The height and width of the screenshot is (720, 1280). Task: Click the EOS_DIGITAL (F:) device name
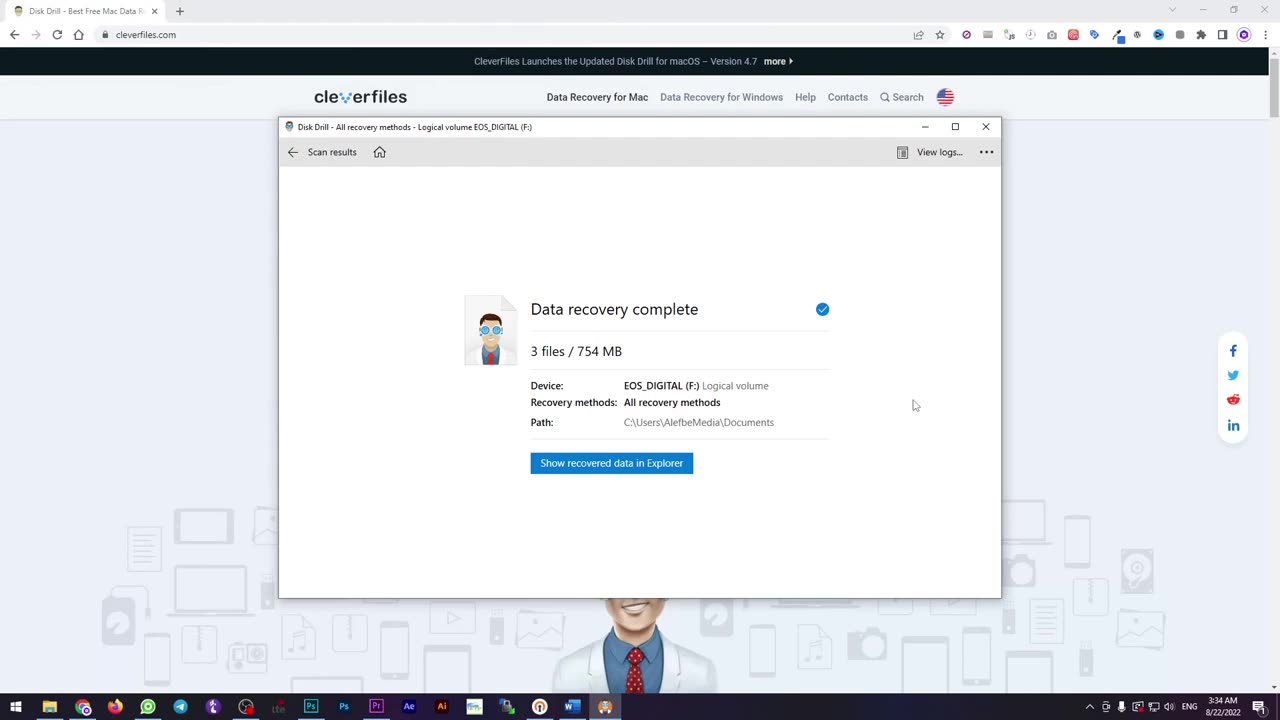(x=661, y=386)
